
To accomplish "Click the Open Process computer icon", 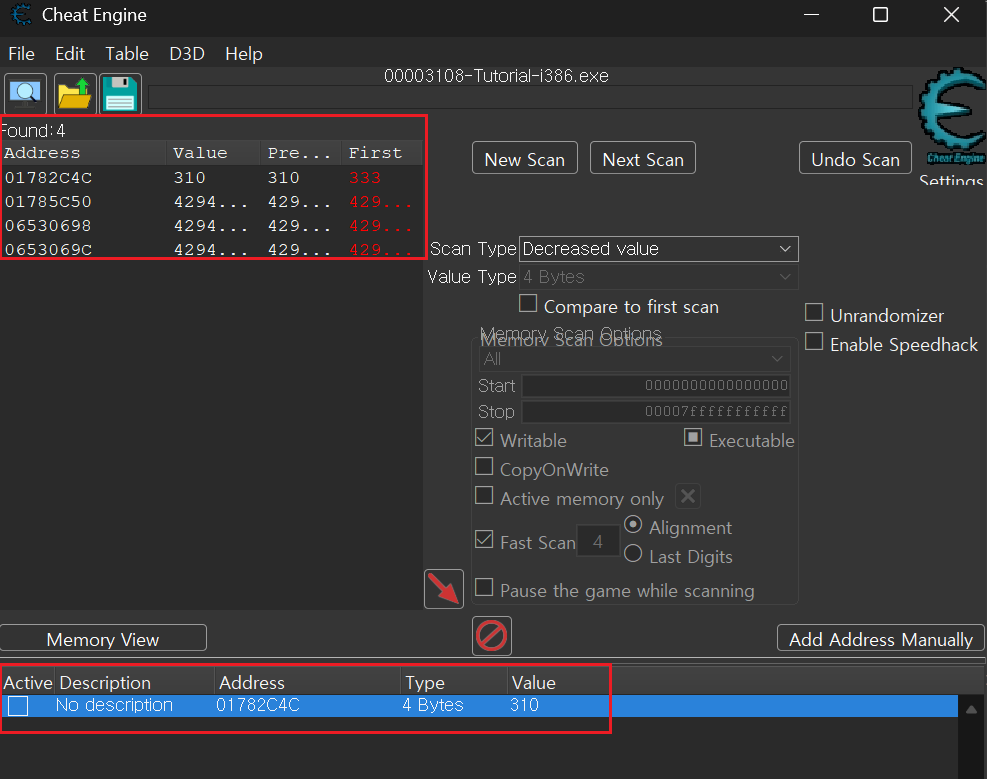I will click(25, 94).
